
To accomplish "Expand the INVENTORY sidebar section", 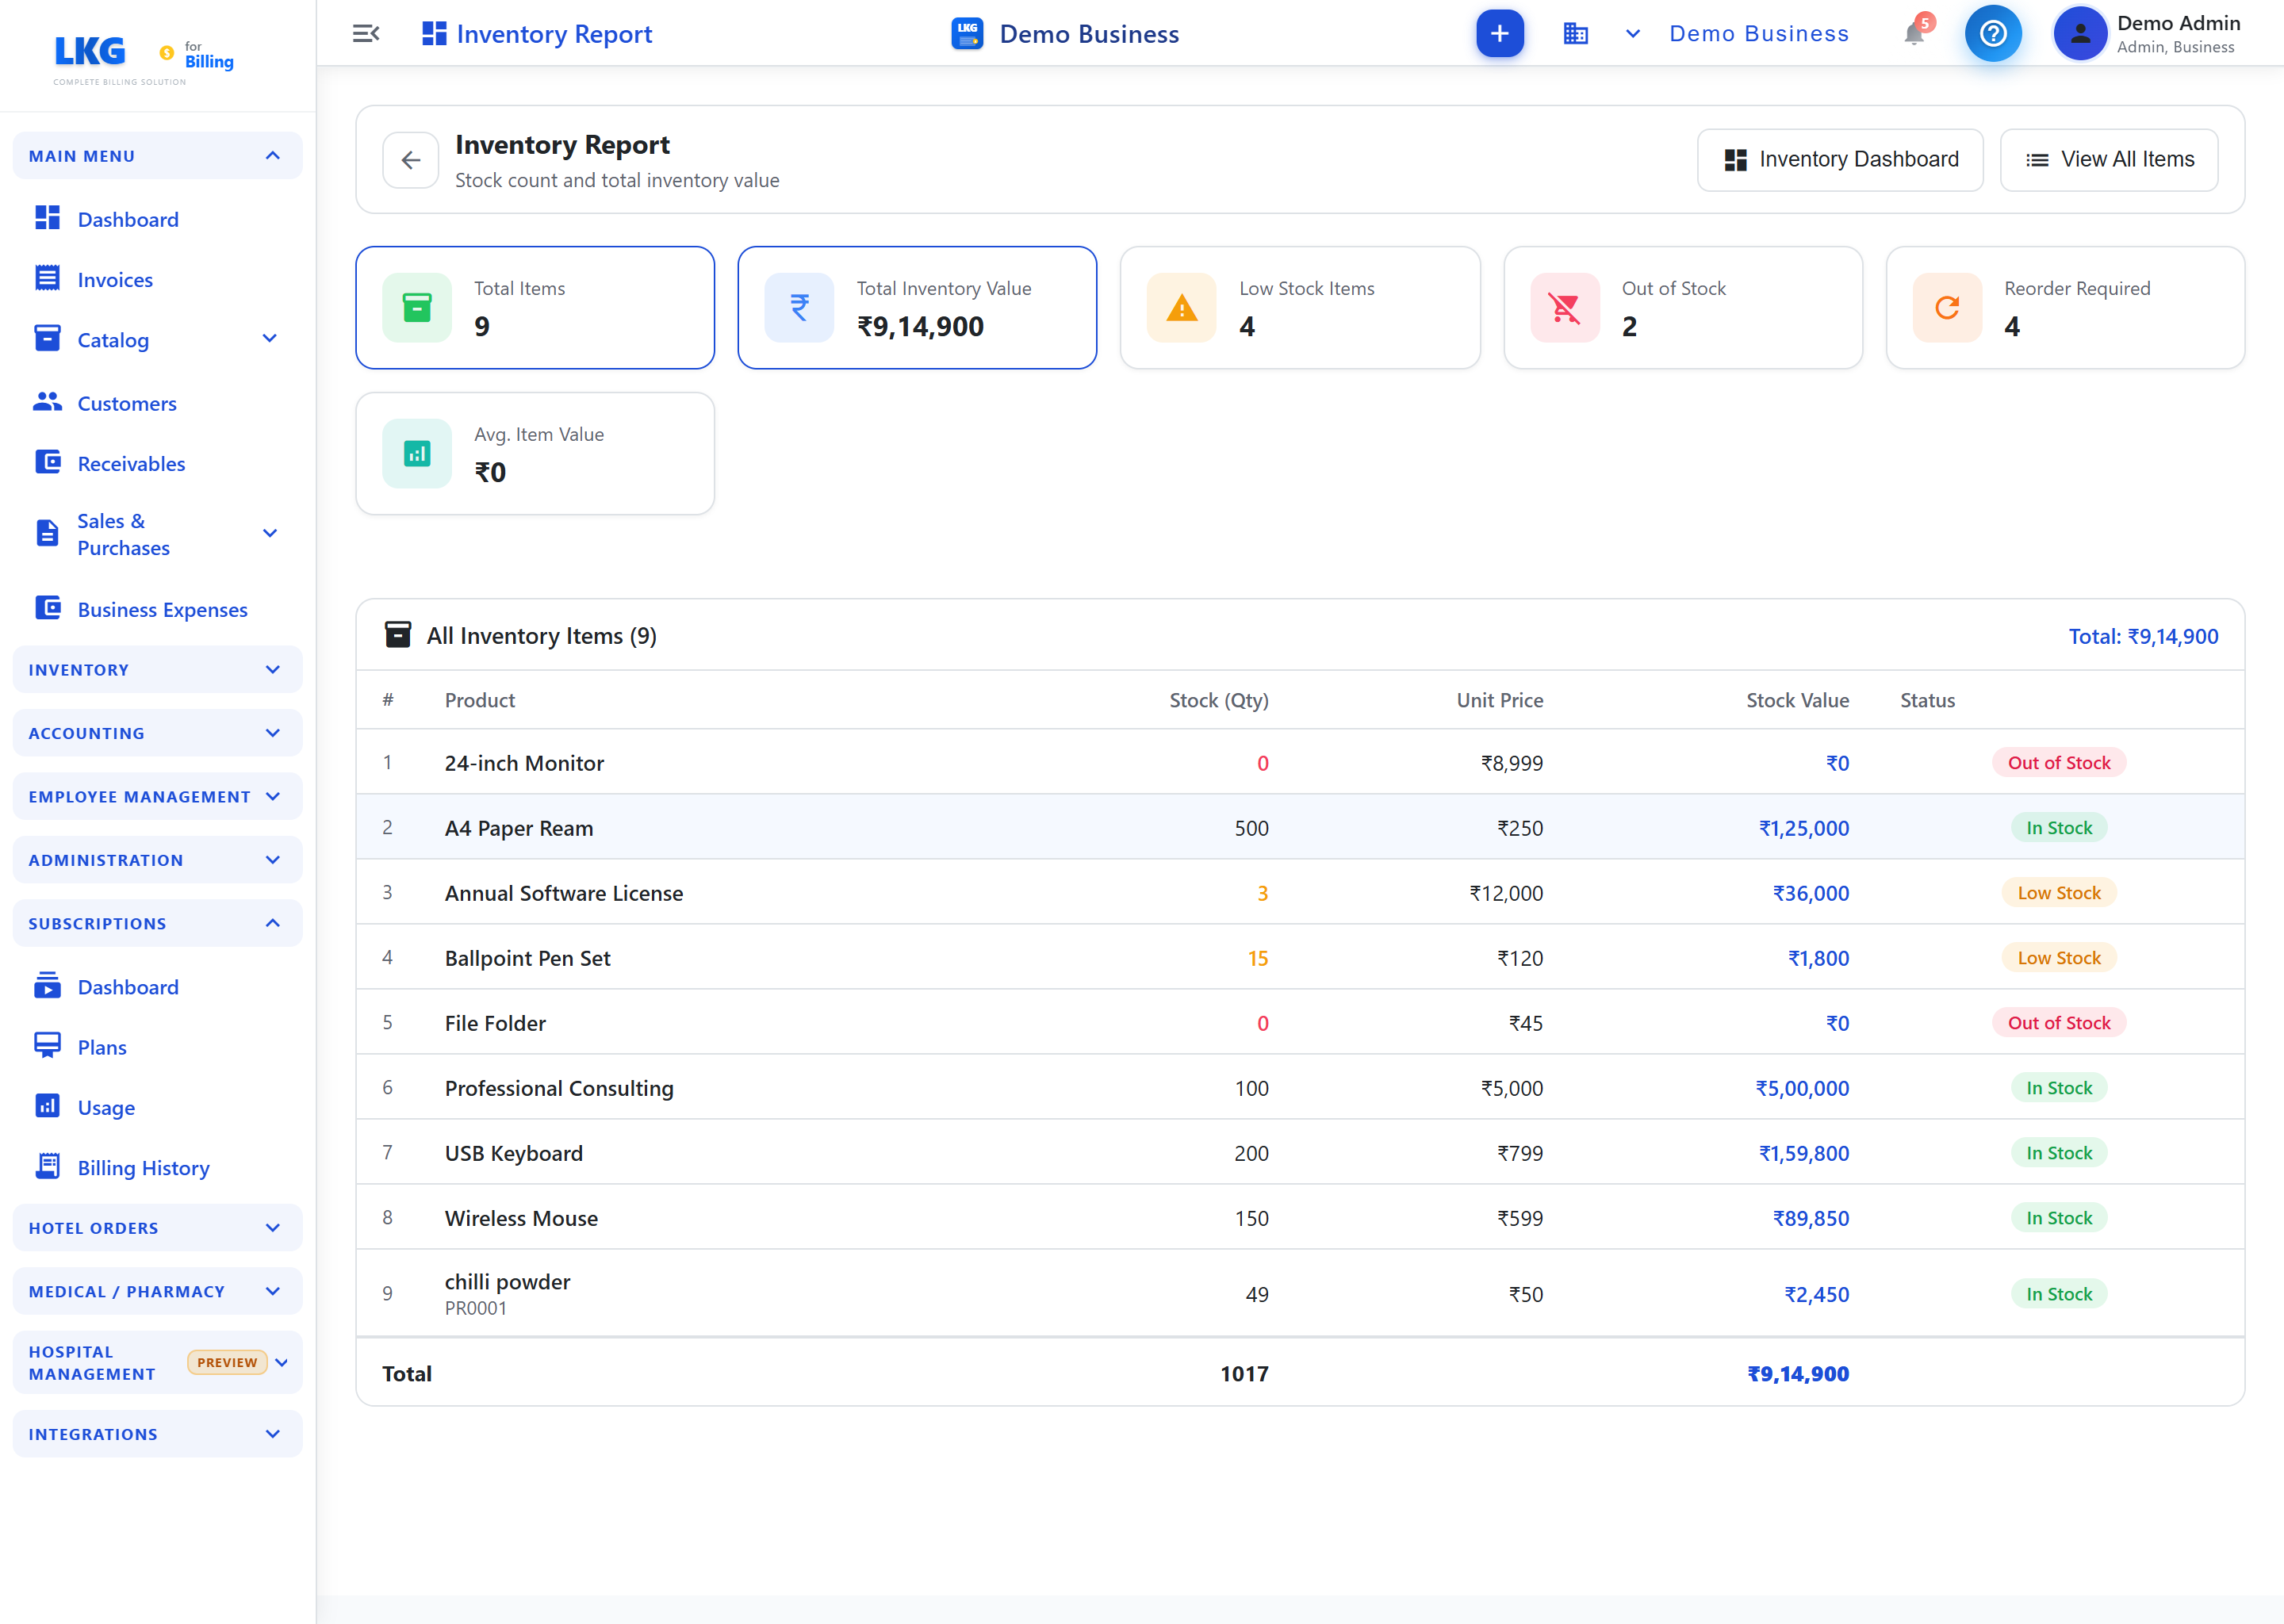I will coord(157,670).
